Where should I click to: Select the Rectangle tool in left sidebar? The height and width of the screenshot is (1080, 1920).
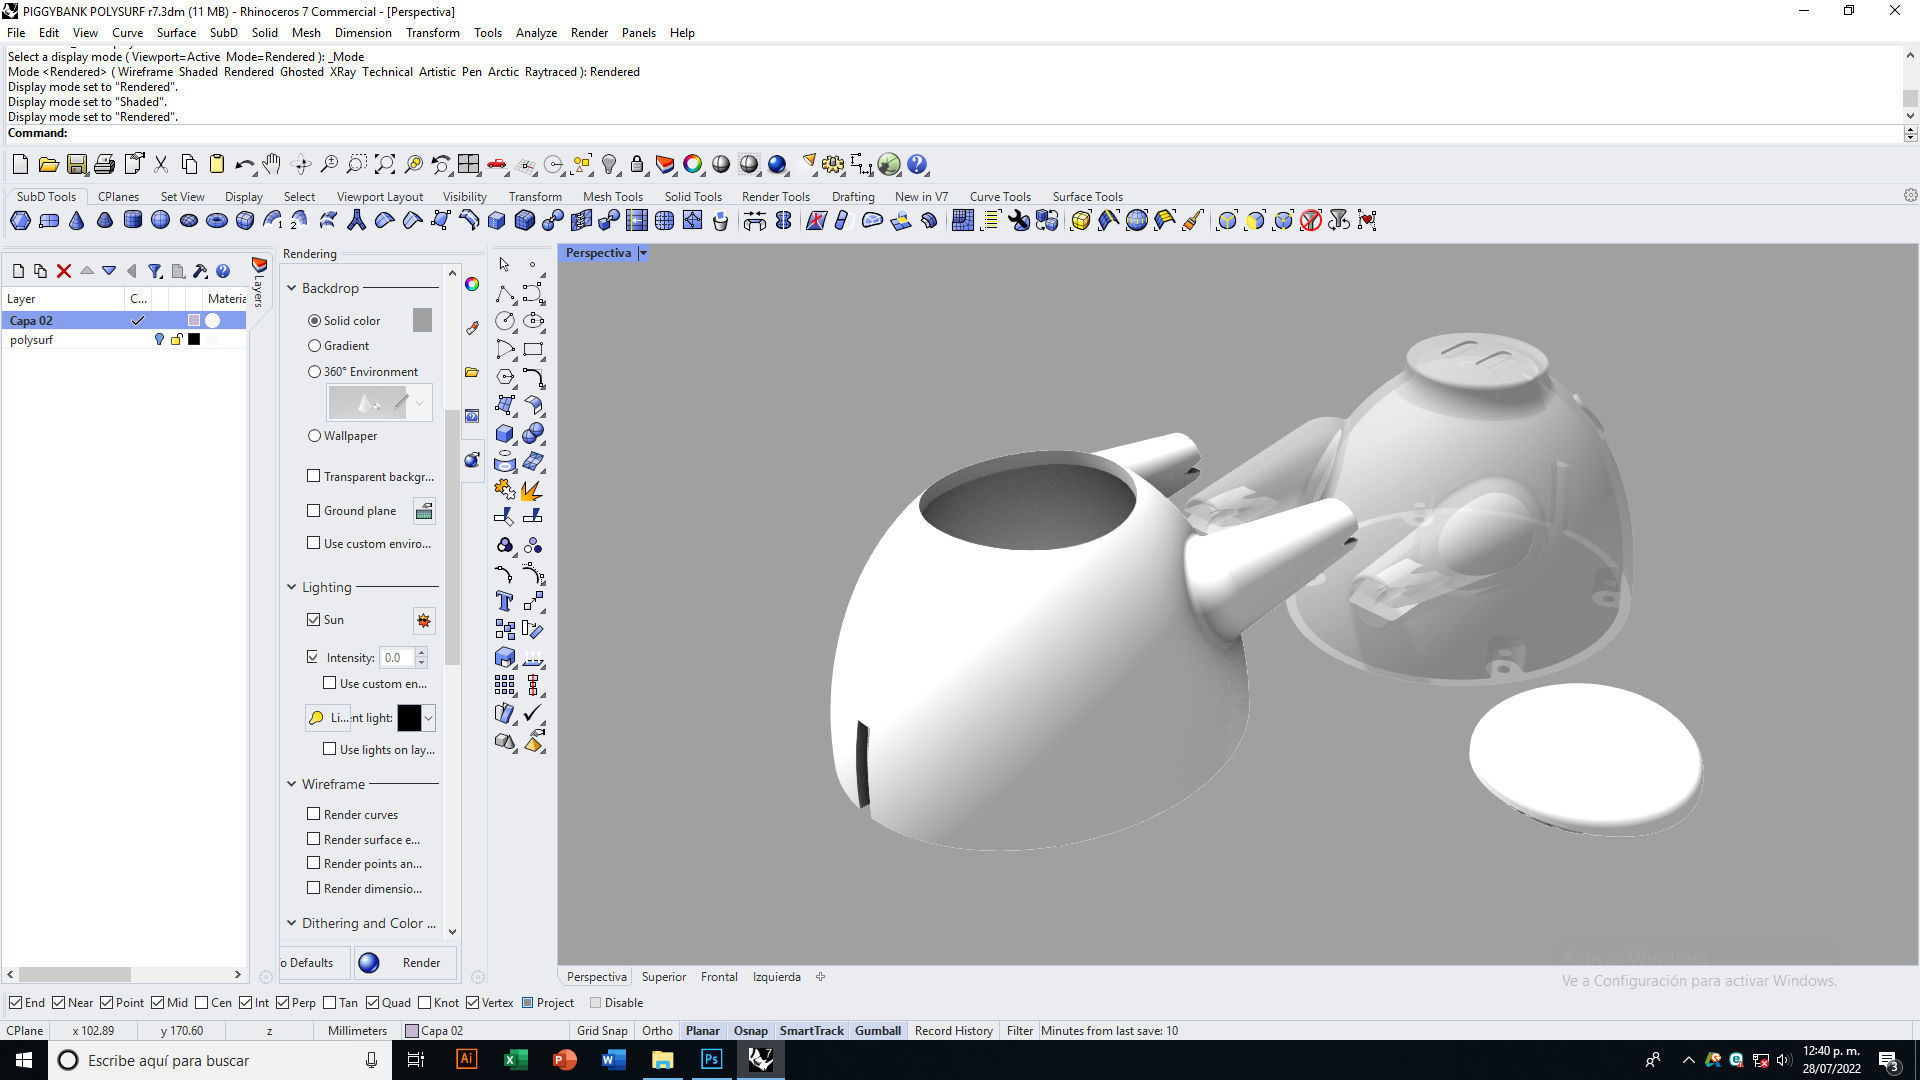click(533, 349)
